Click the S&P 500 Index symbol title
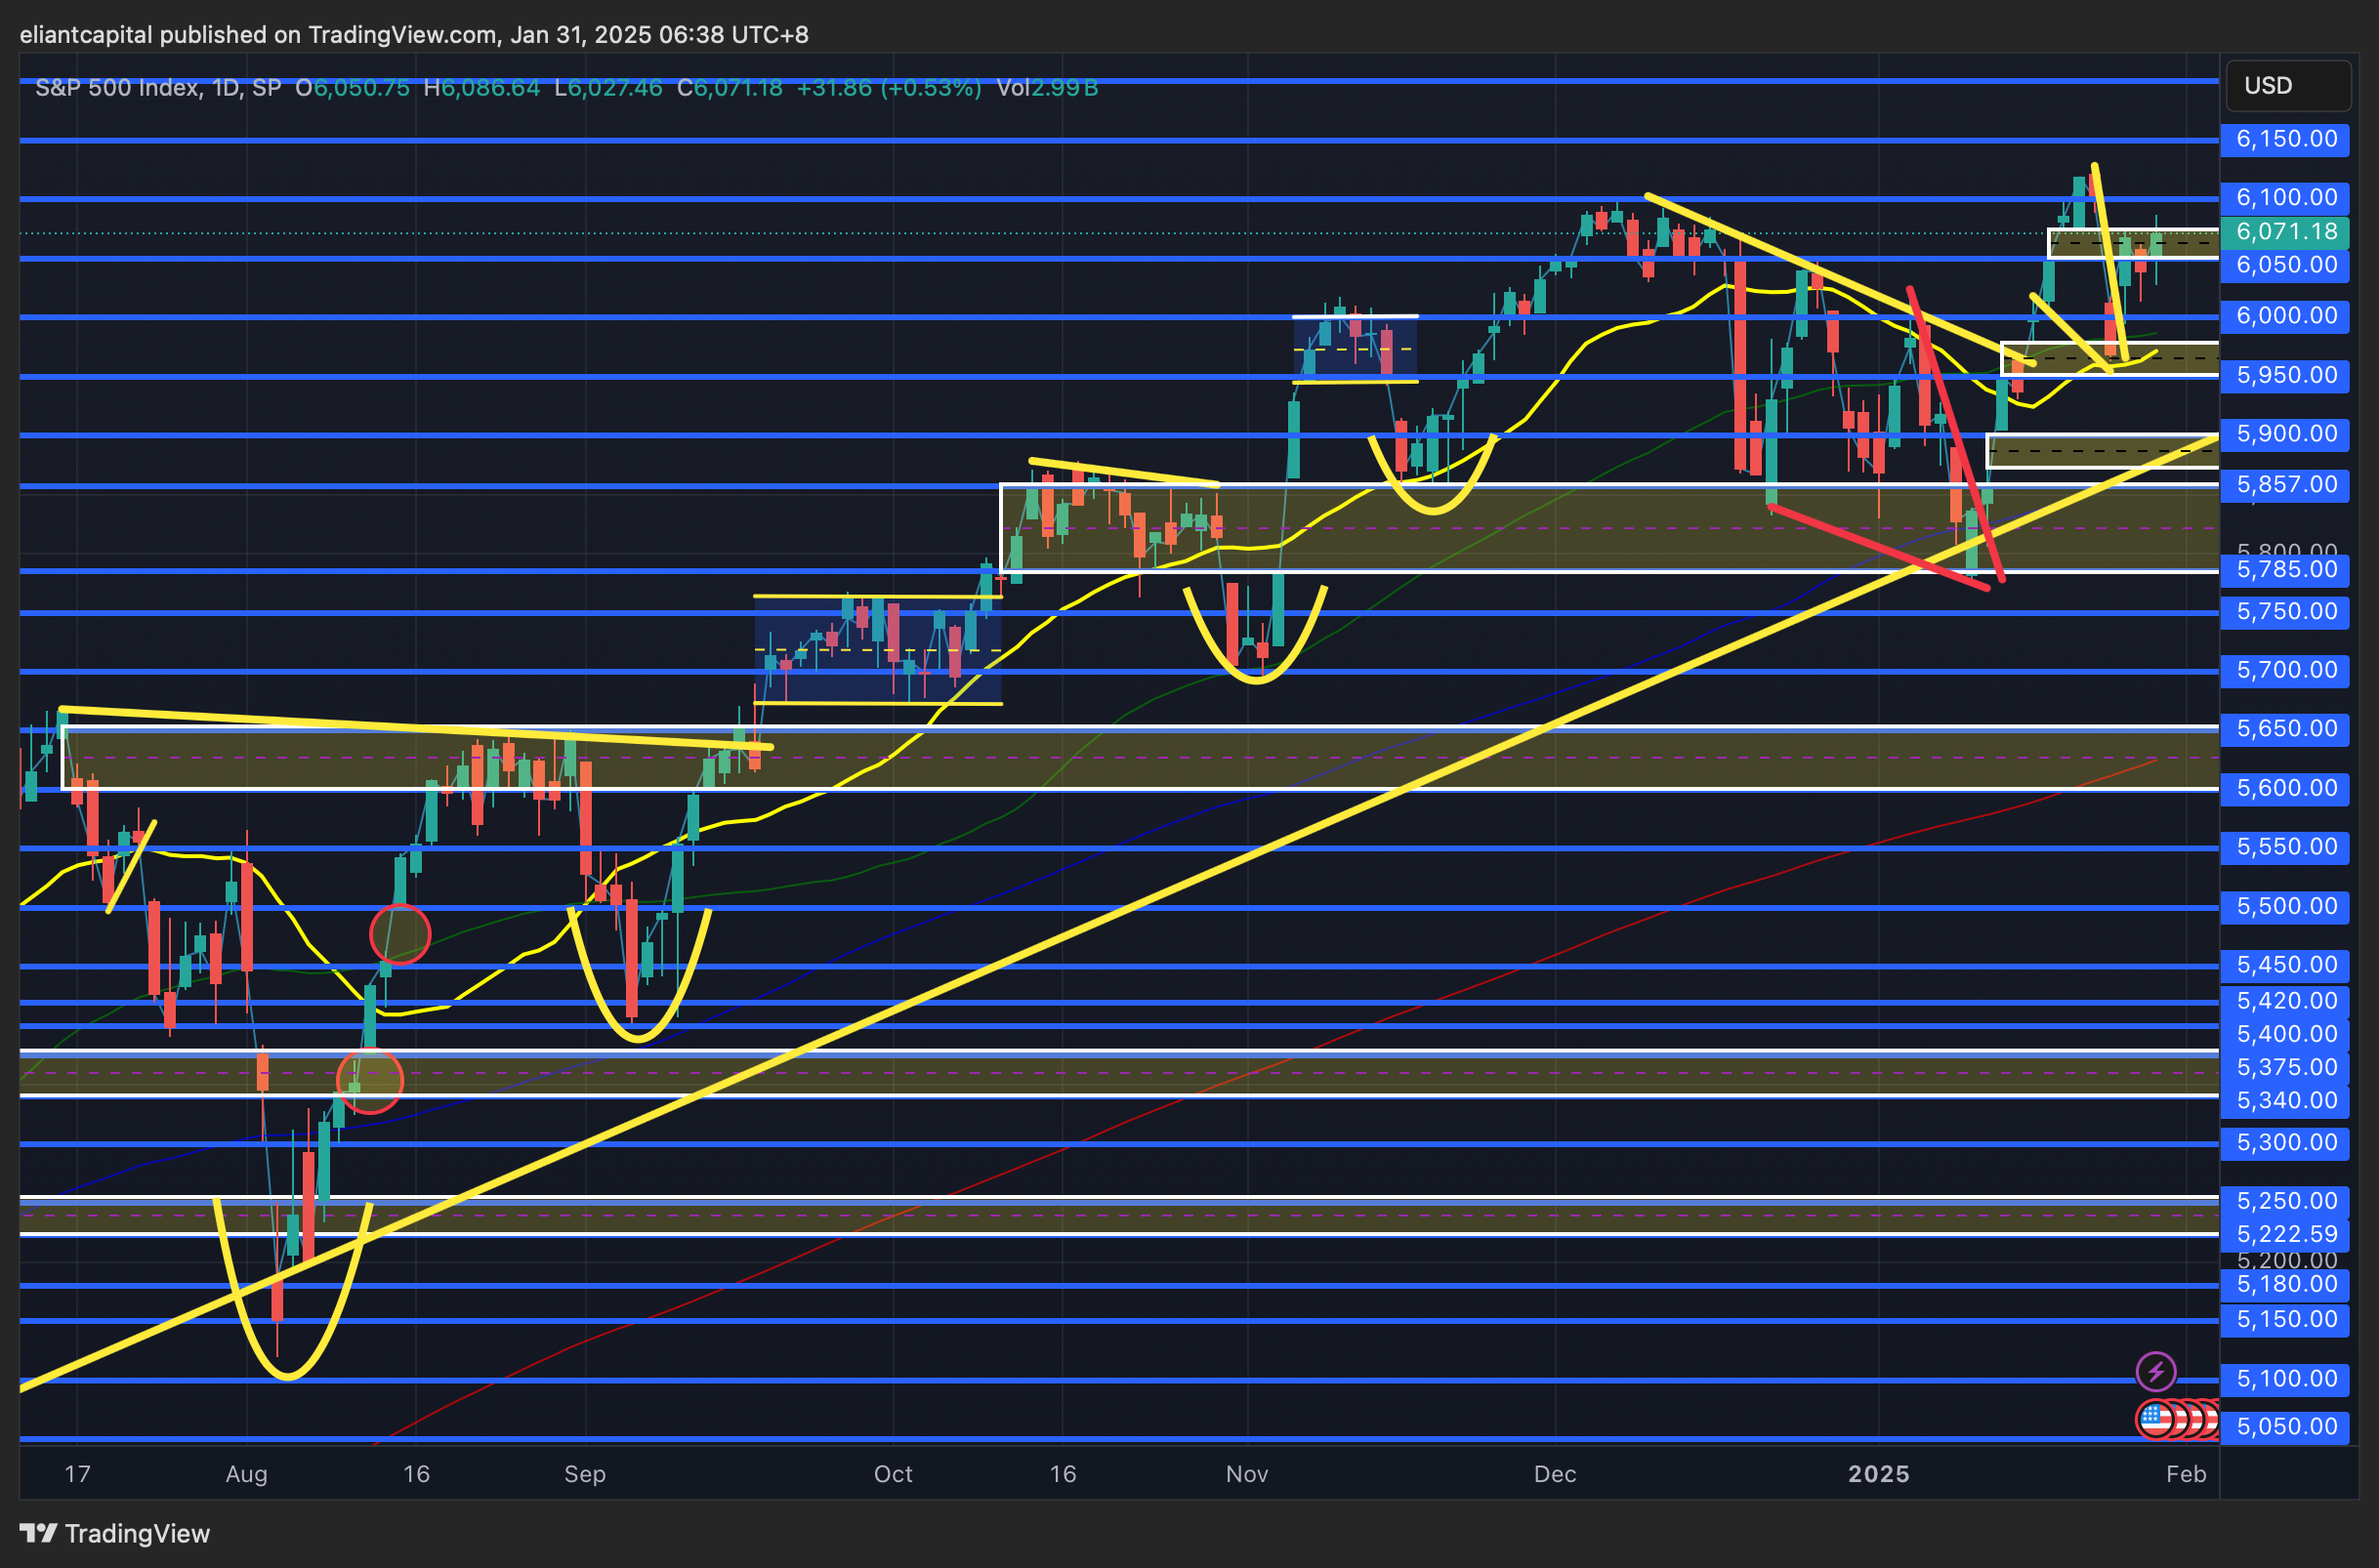This screenshot has height=1568, width=2379. point(118,88)
